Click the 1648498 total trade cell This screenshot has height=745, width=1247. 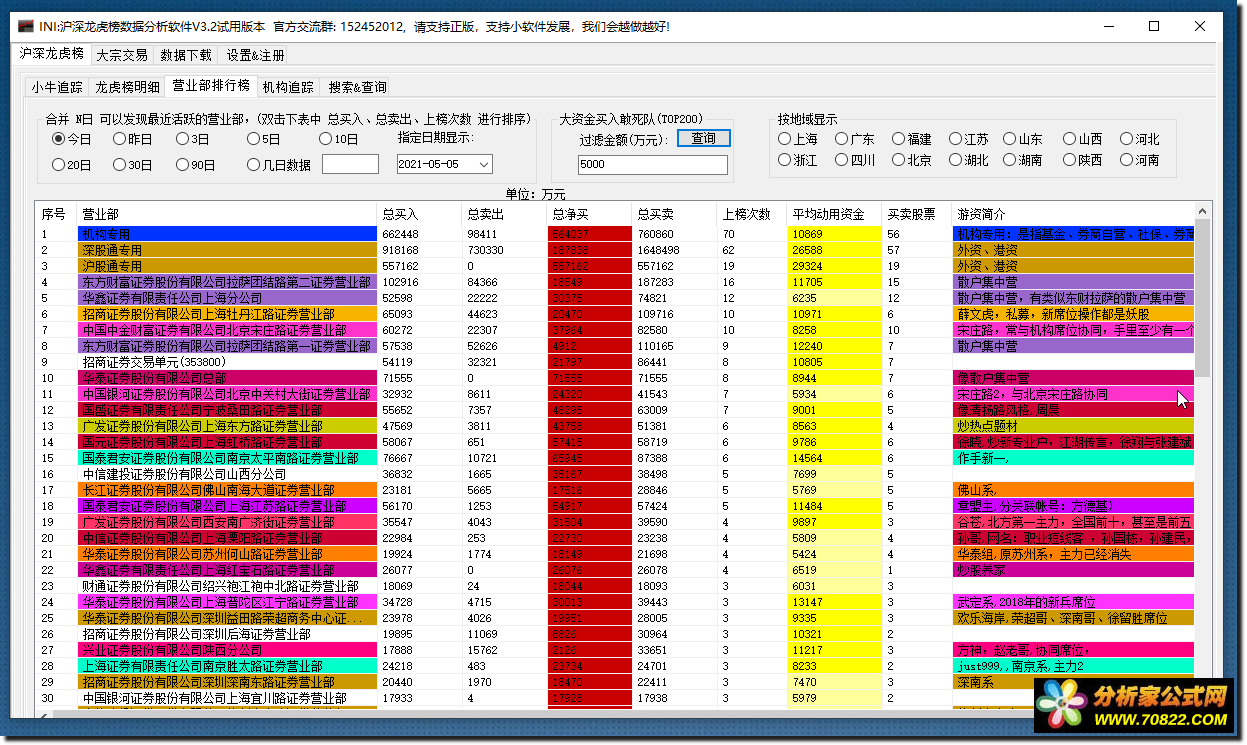(x=674, y=250)
